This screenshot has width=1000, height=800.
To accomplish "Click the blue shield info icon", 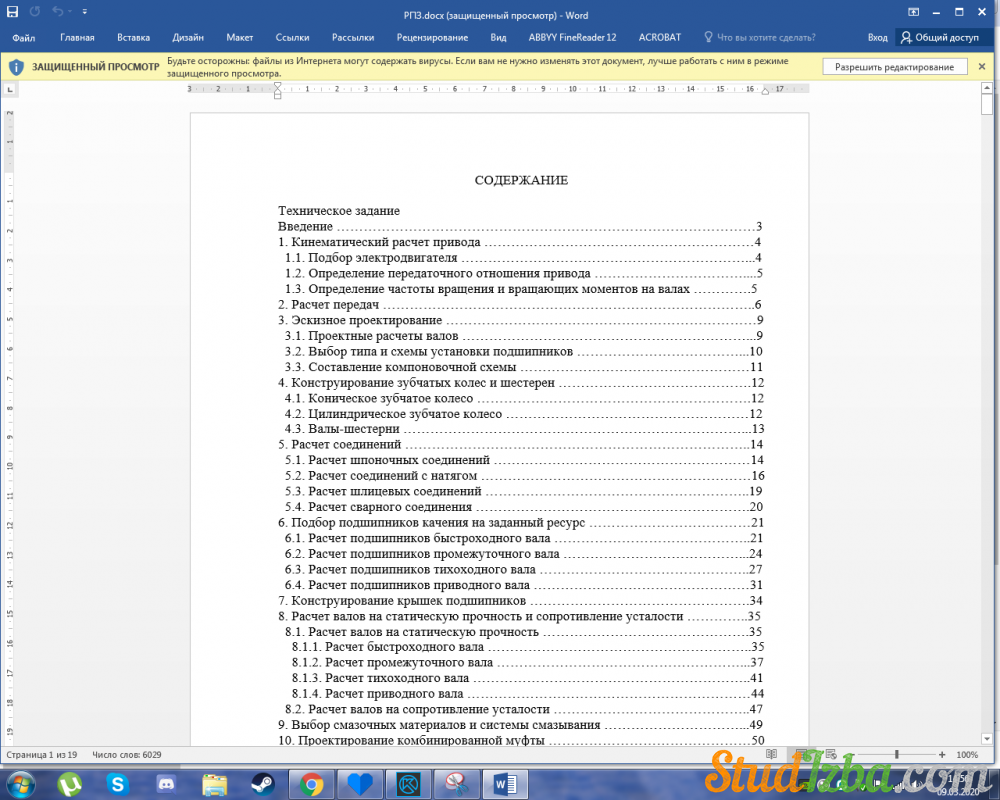I will 17,67.
